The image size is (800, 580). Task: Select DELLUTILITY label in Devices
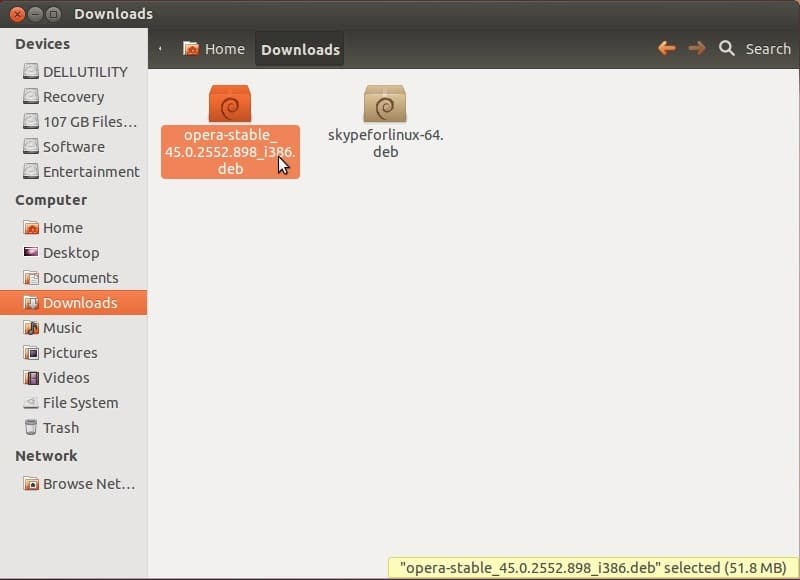pyautogui.click(x=85, y=72)
